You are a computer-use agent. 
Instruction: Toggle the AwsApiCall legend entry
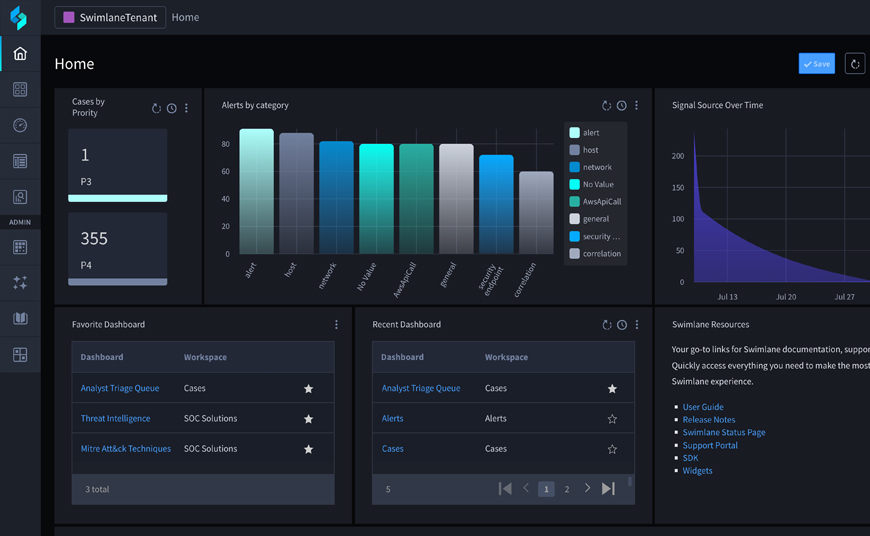595,201
